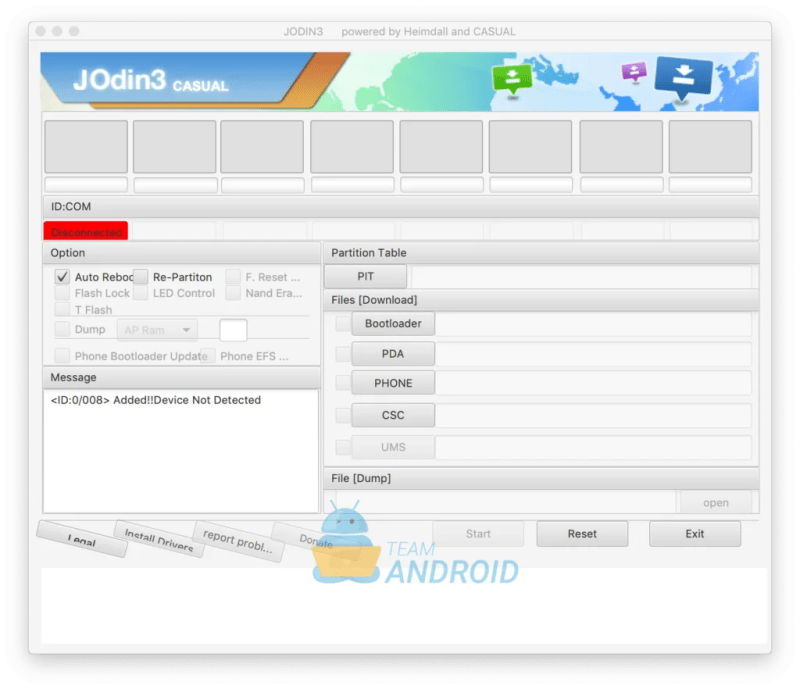
Task: Click the CSC file button
Action: [x=393, y=415]
